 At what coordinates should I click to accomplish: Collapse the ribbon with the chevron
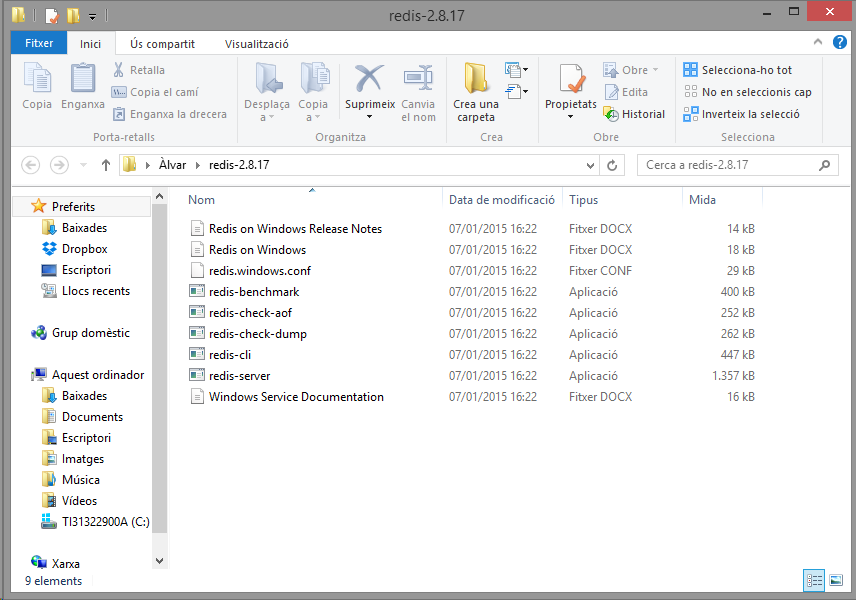click(818, 43)
